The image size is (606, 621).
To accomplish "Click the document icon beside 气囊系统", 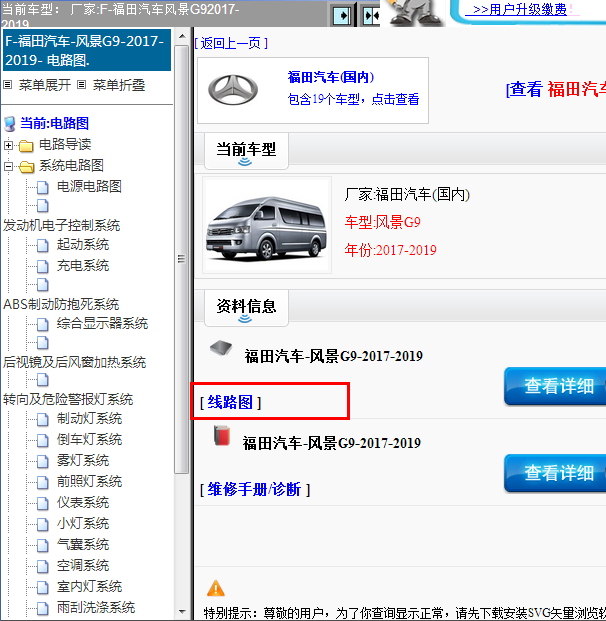I will pos(43,546).
